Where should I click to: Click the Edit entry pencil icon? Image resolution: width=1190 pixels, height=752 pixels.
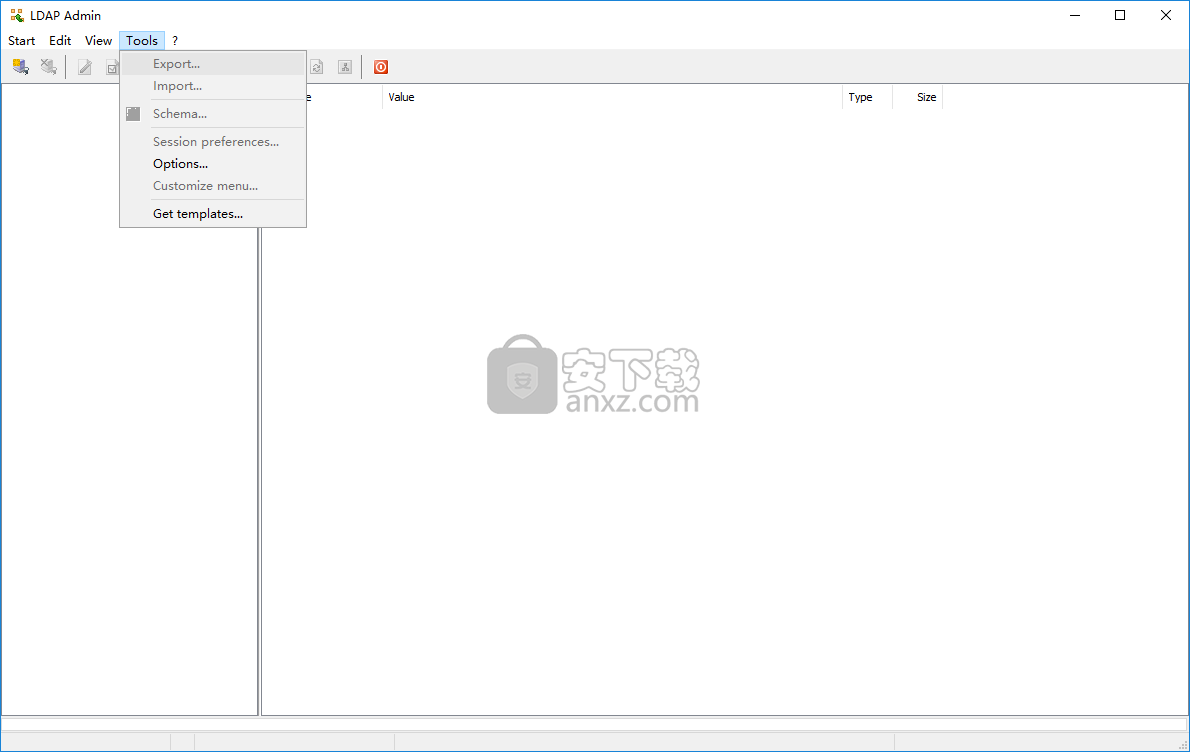tap(85, 67)
